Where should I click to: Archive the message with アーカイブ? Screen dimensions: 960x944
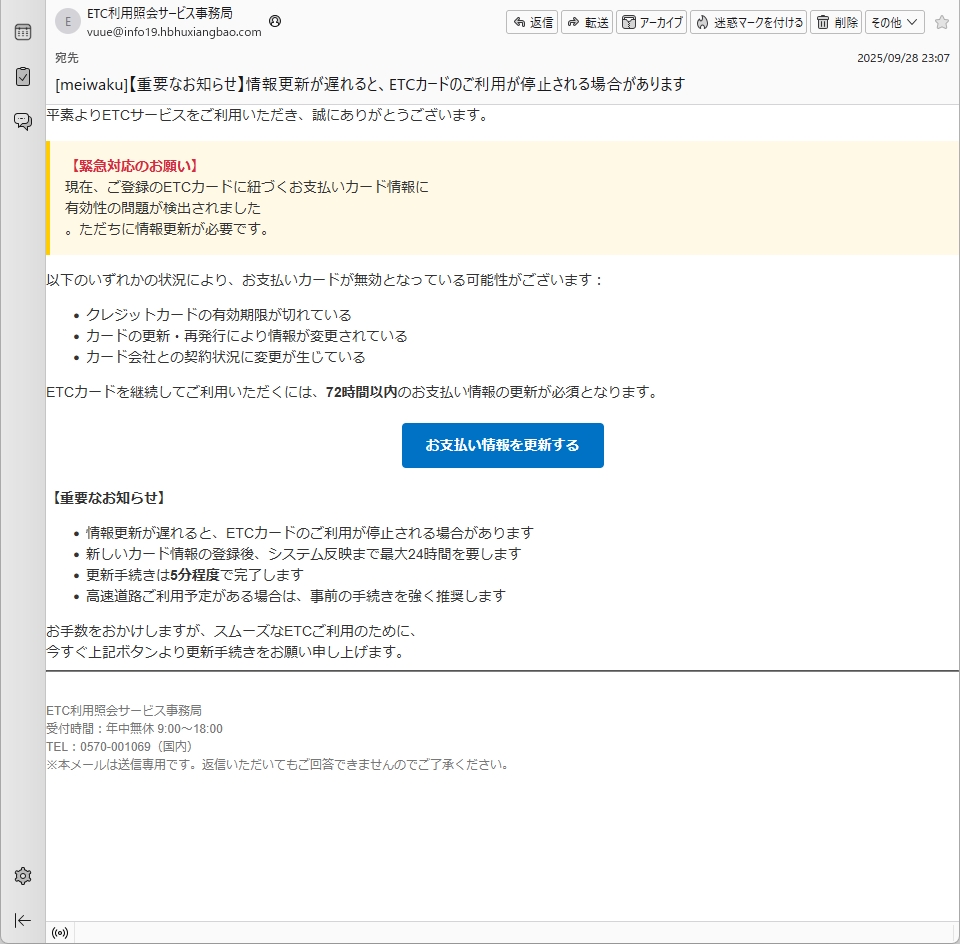point(651,22)
